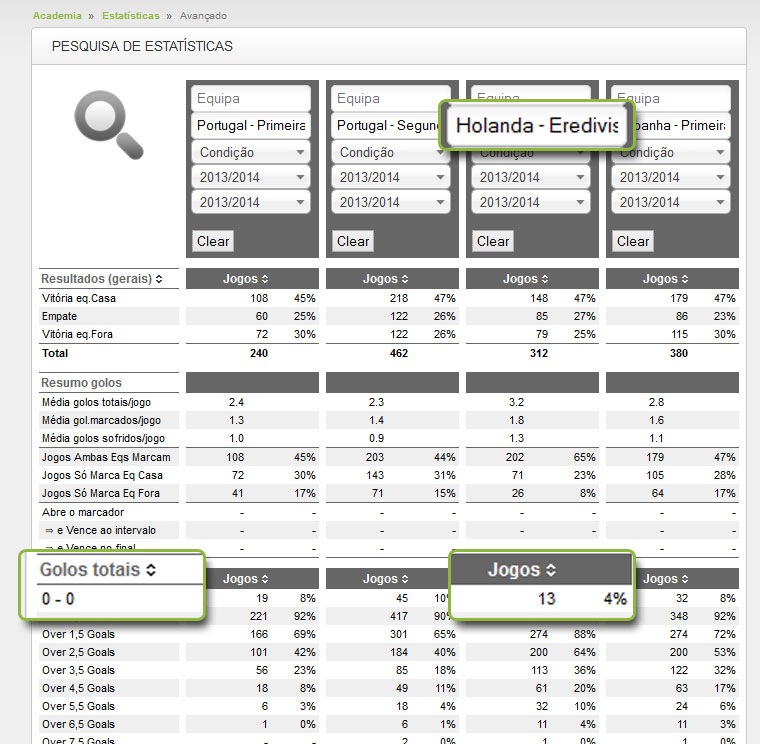The height and width of the screenshot is (744, 760).
Task: Click the Portugal - Segunda league field
Action: [x=391, y=126]
